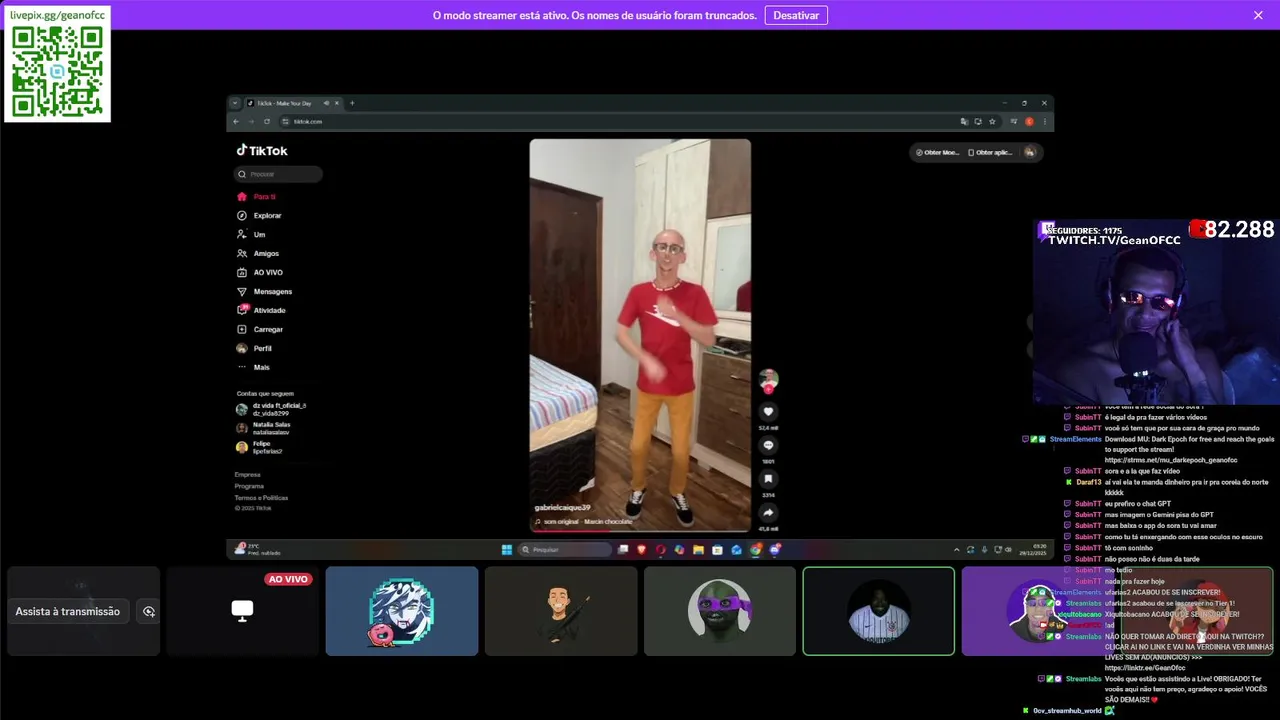Click the pop-out icon beside Assista à transmissão

149,611
